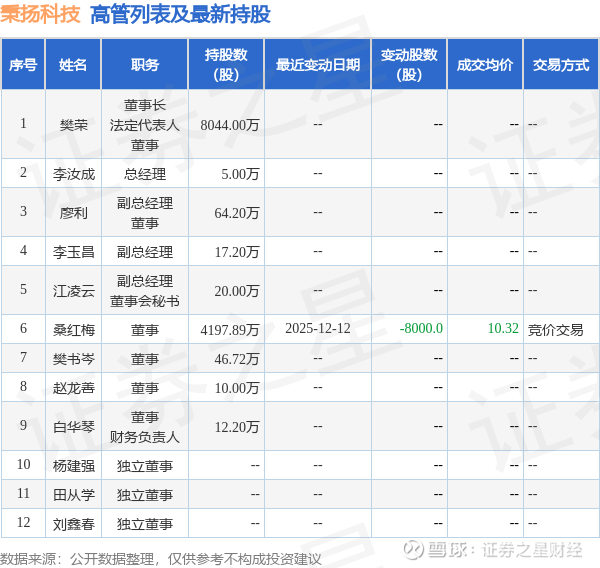
Task: Click the name 赵龙善
Action: (x=73, y=388)
